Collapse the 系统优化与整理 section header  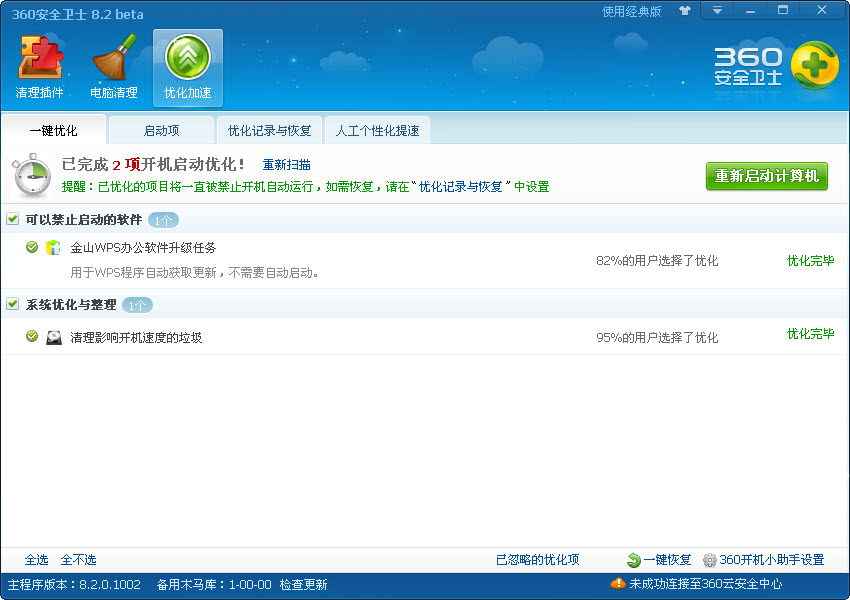(x=71, y=304)
